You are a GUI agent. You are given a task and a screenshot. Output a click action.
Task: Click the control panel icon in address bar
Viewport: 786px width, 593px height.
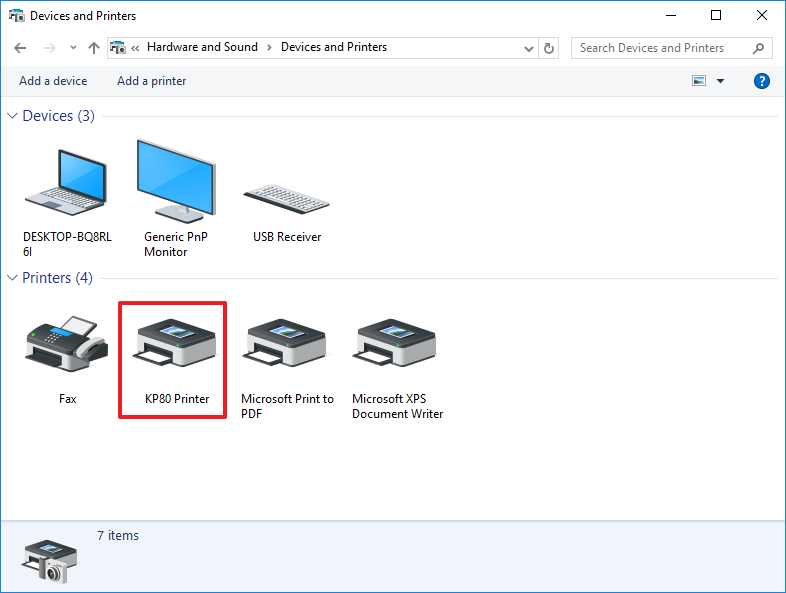tap(118, 48)
